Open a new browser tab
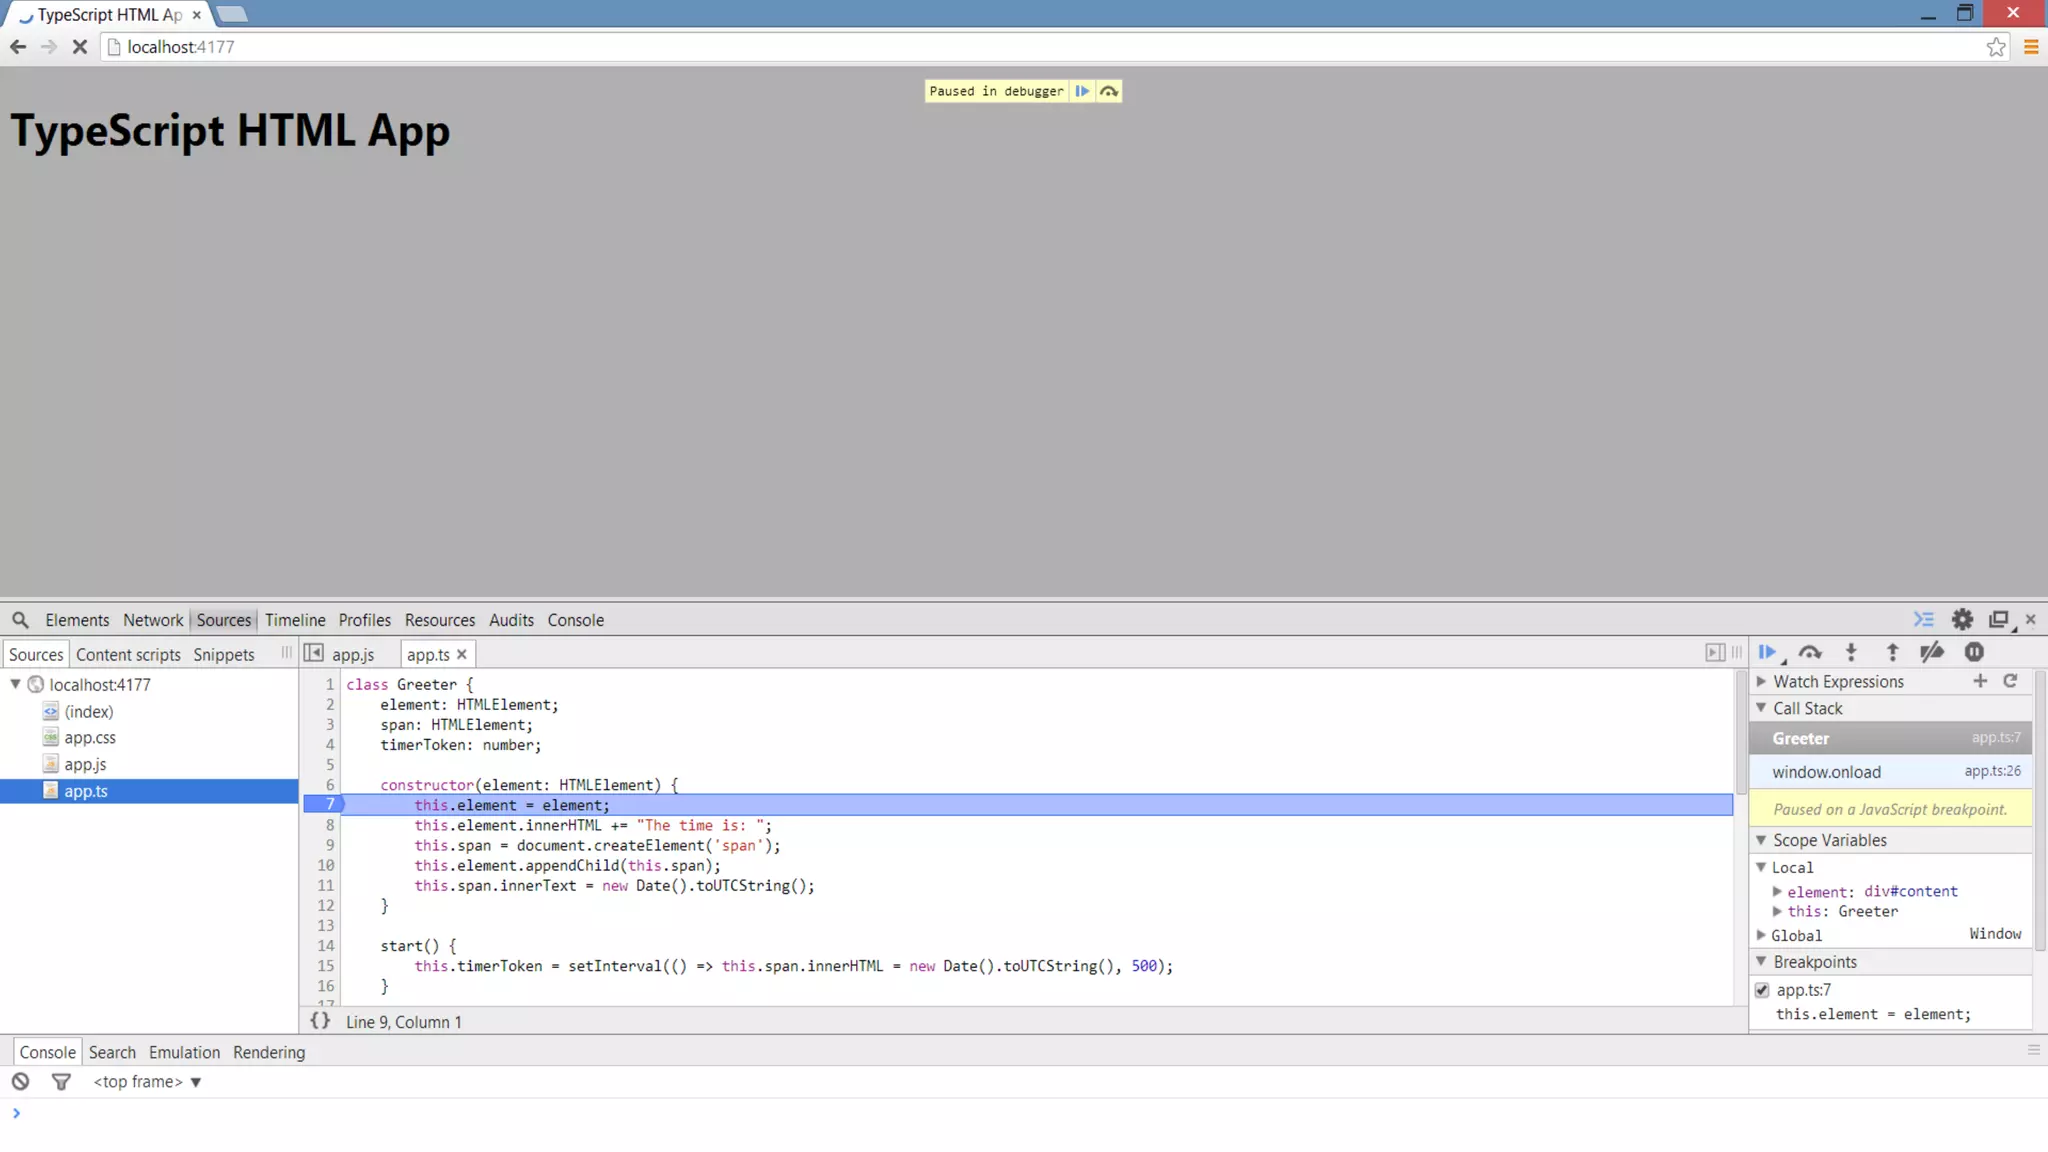Image resolution: width=2048 pixels, height=1152 pixels. (x=231, y=14)
